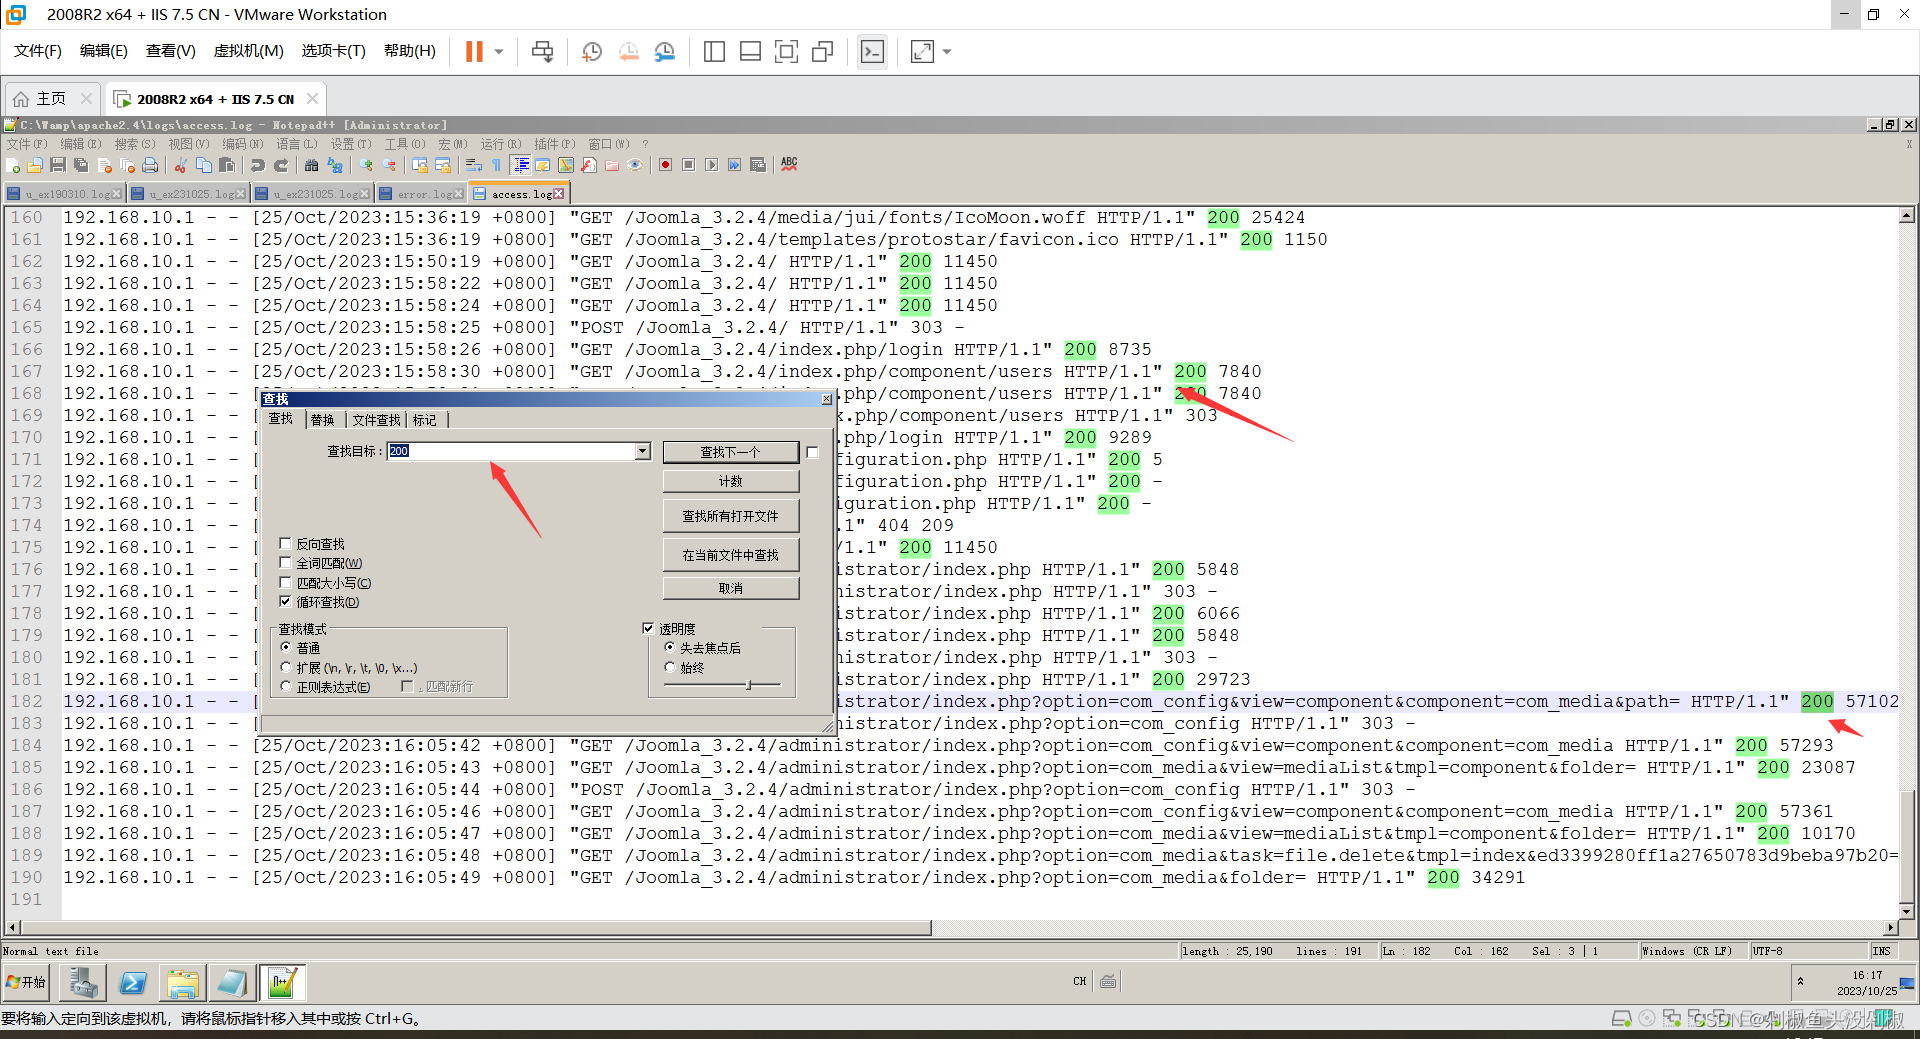Uncheck the 透明度 checkbox
This screenshot has height=1039, width=1920.
point(648,629)
